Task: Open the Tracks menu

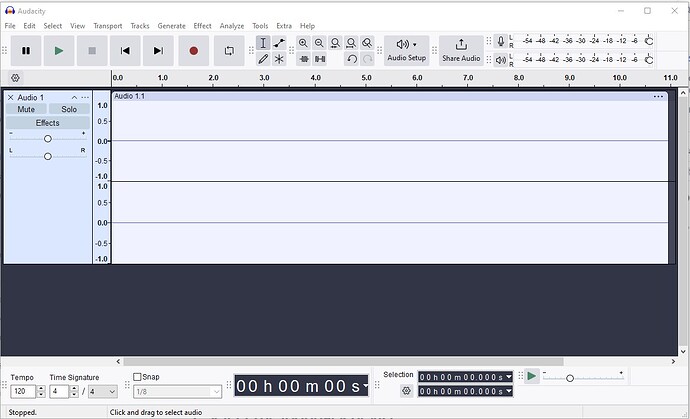Action: pos(140,26)
